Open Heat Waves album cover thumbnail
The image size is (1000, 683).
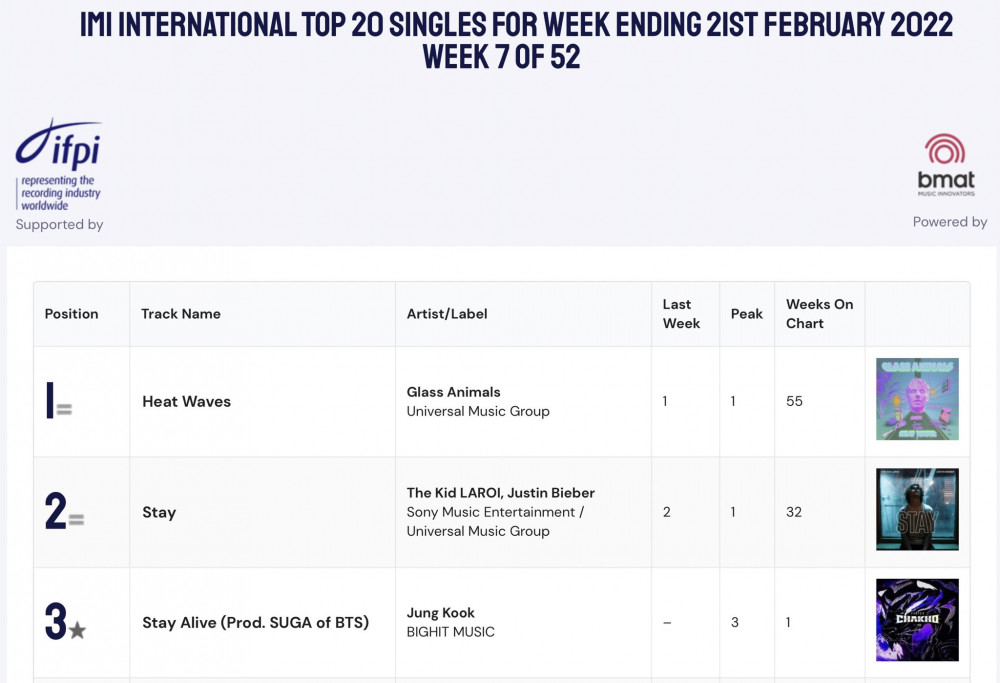pyautogui.click(x=917, y=399)
